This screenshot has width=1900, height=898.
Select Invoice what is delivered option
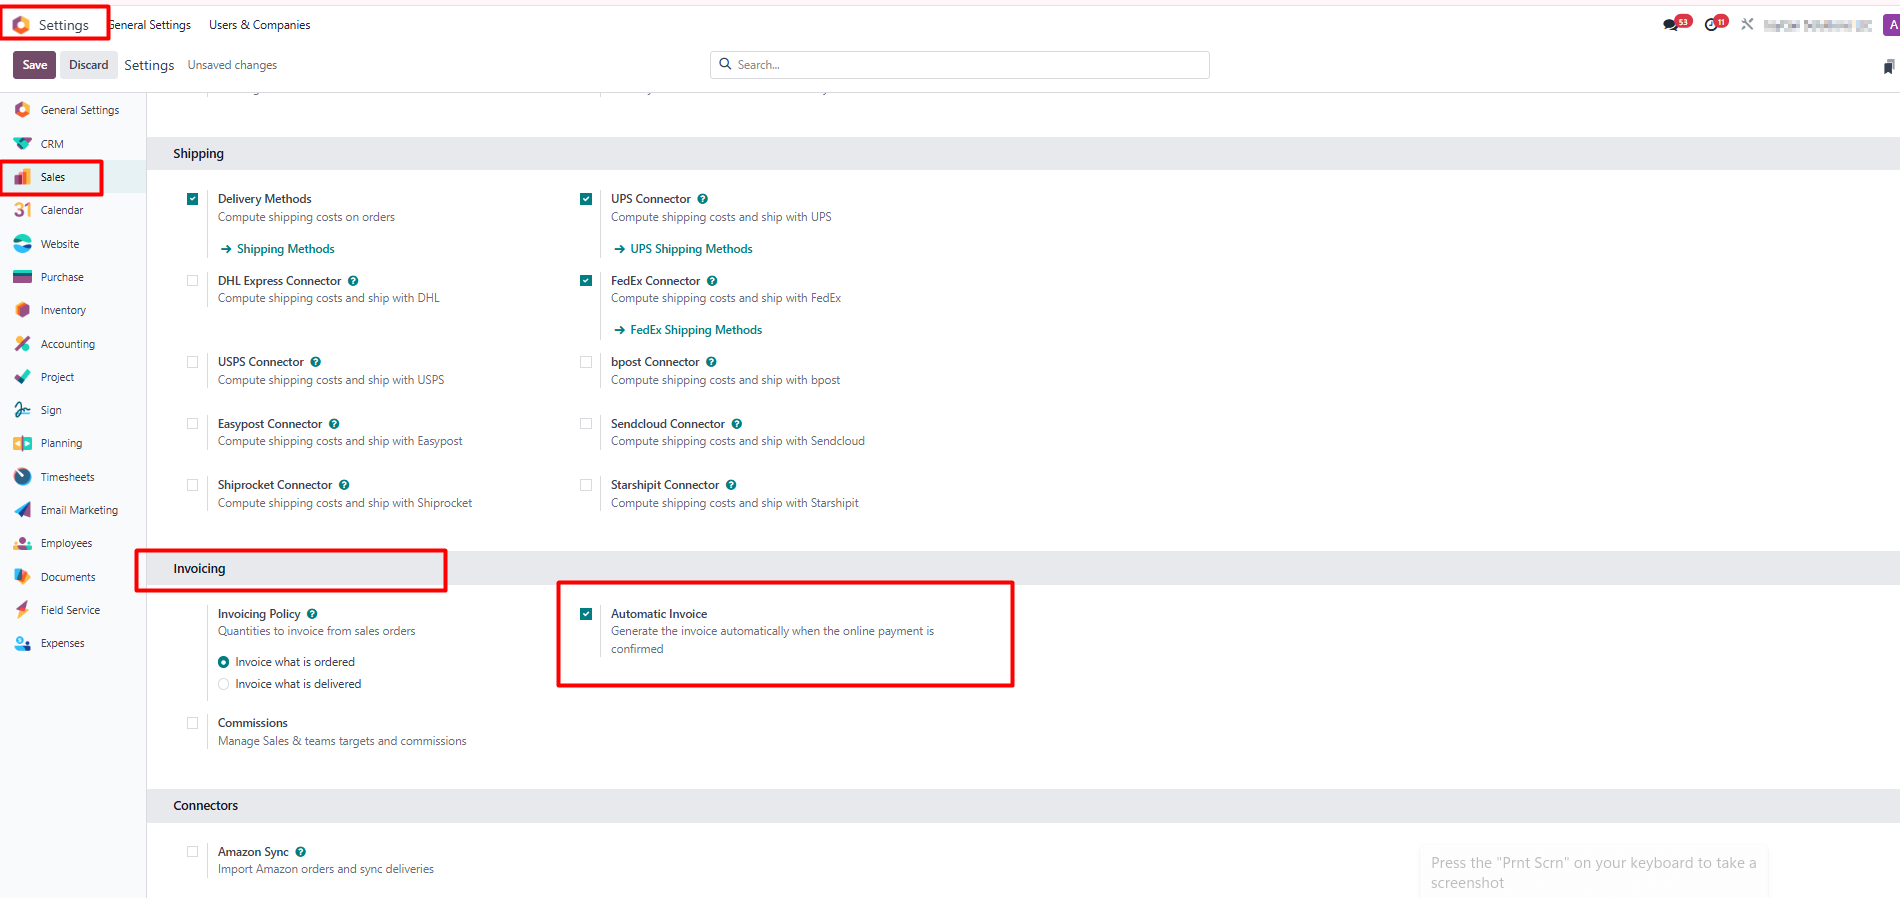(x=223, y=684)
